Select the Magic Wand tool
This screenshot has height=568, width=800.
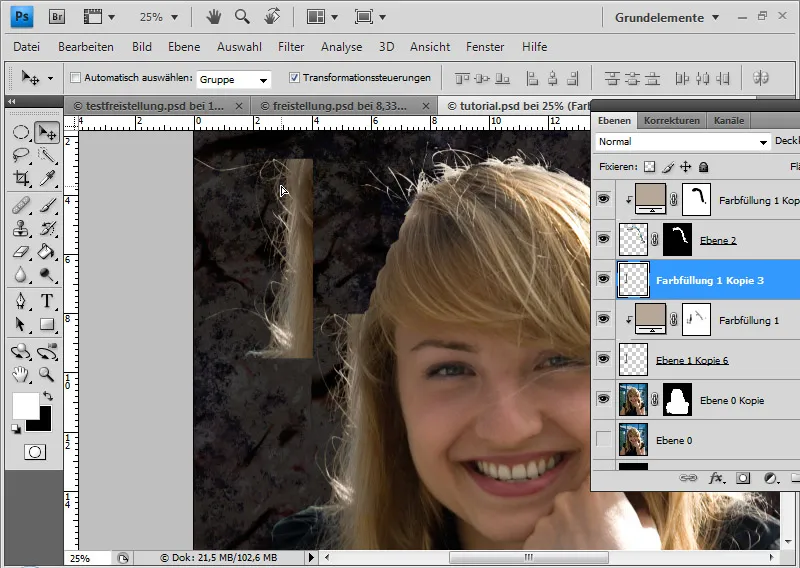click(47, 155)
